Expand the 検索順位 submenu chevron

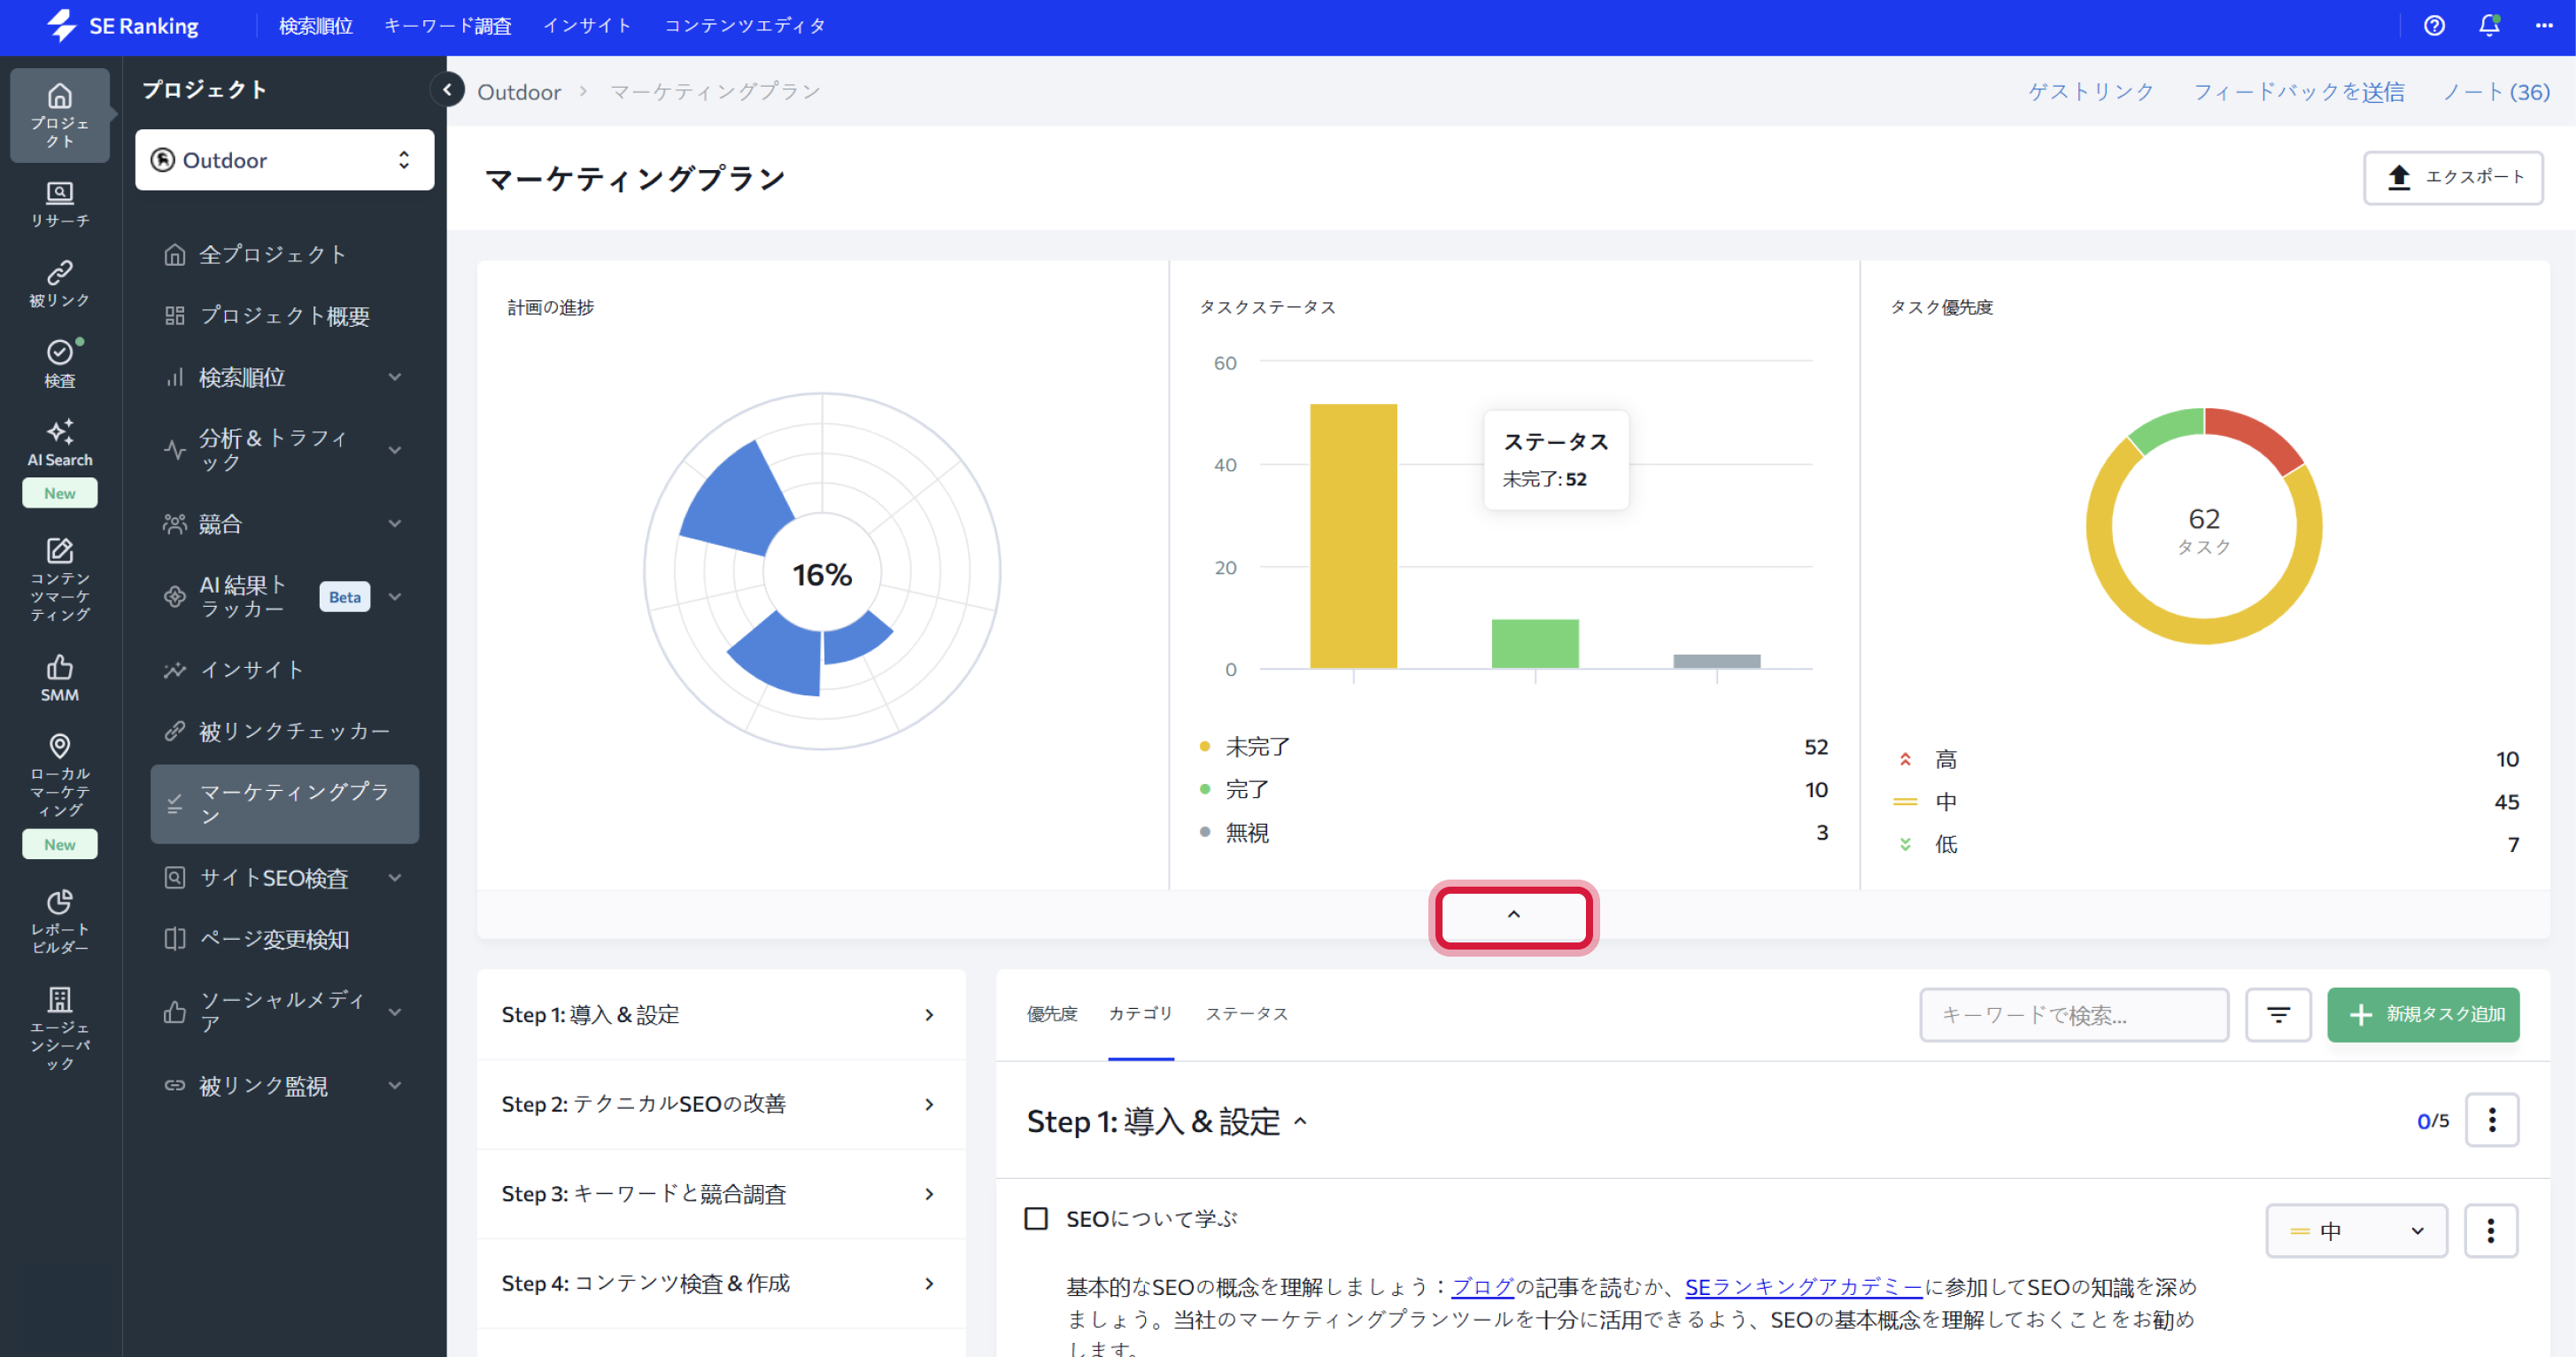pos(396,377)
